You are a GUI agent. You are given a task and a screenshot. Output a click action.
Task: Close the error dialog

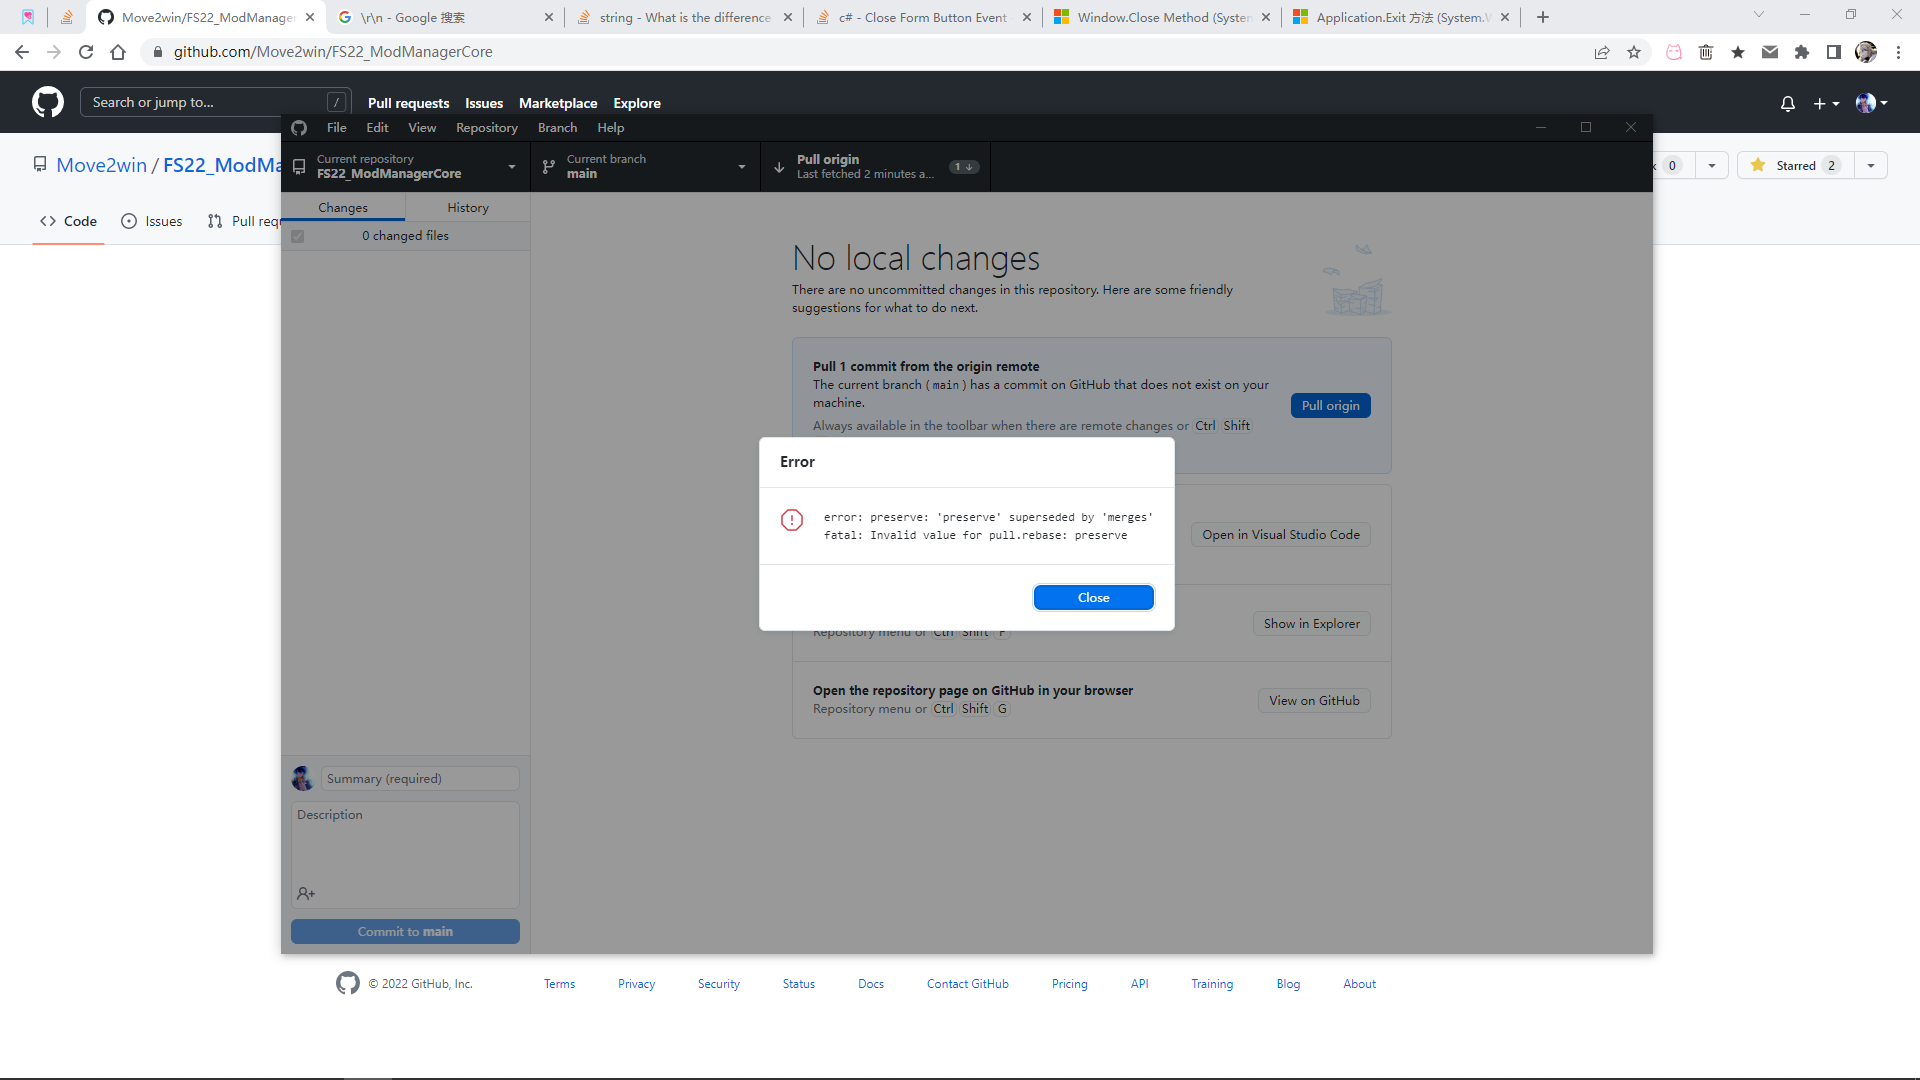[1093, 597]
